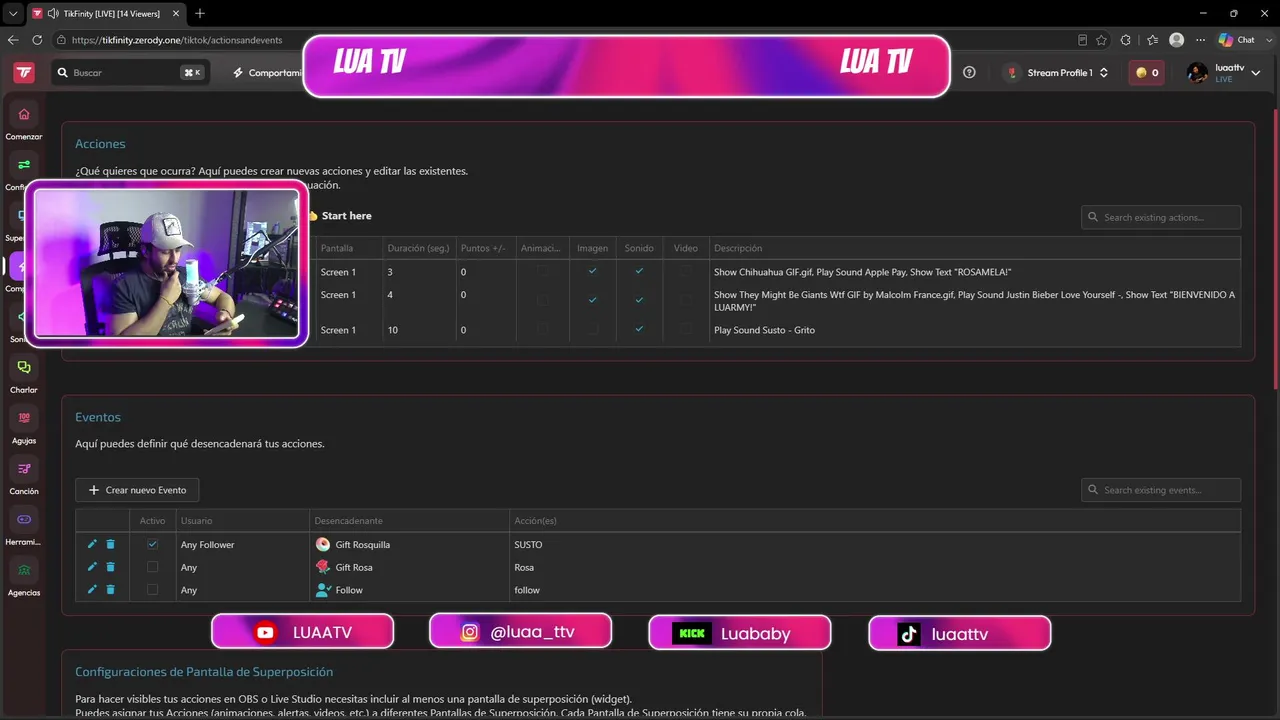Open the Agencias sidebar icon

24,570
